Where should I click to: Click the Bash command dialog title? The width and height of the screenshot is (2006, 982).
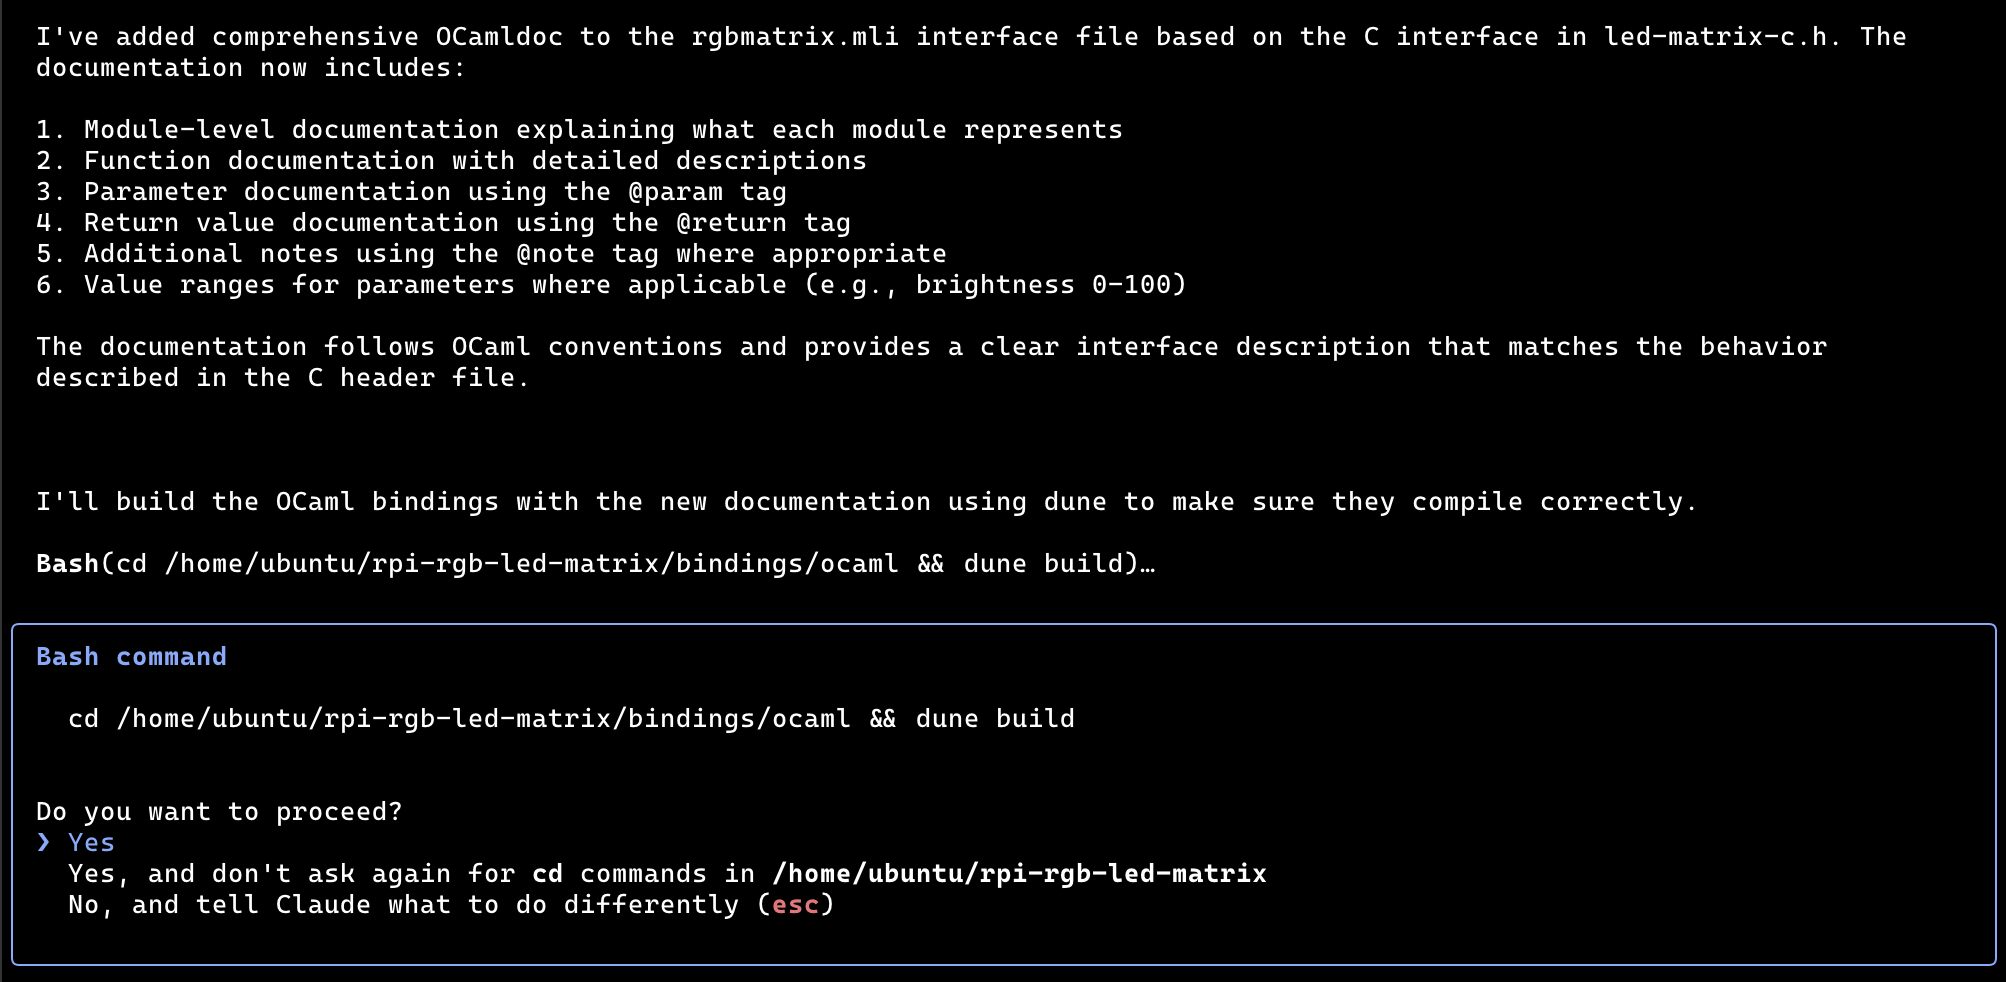131,657
